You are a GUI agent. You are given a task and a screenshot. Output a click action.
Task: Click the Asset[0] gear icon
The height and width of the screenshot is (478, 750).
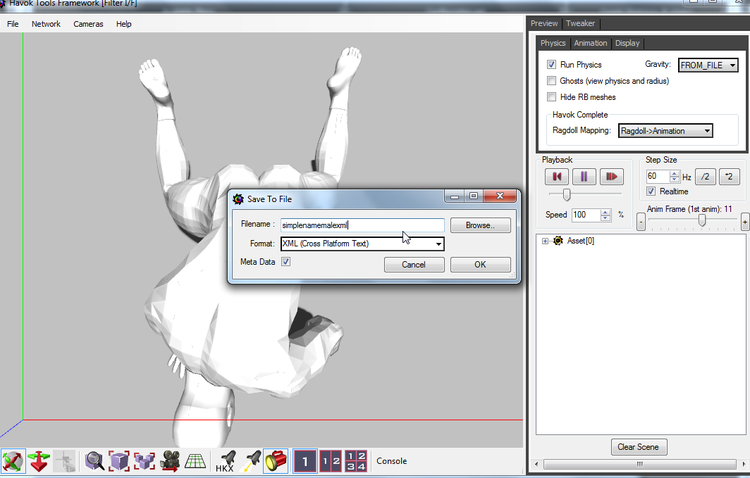(x=558, y=241)
